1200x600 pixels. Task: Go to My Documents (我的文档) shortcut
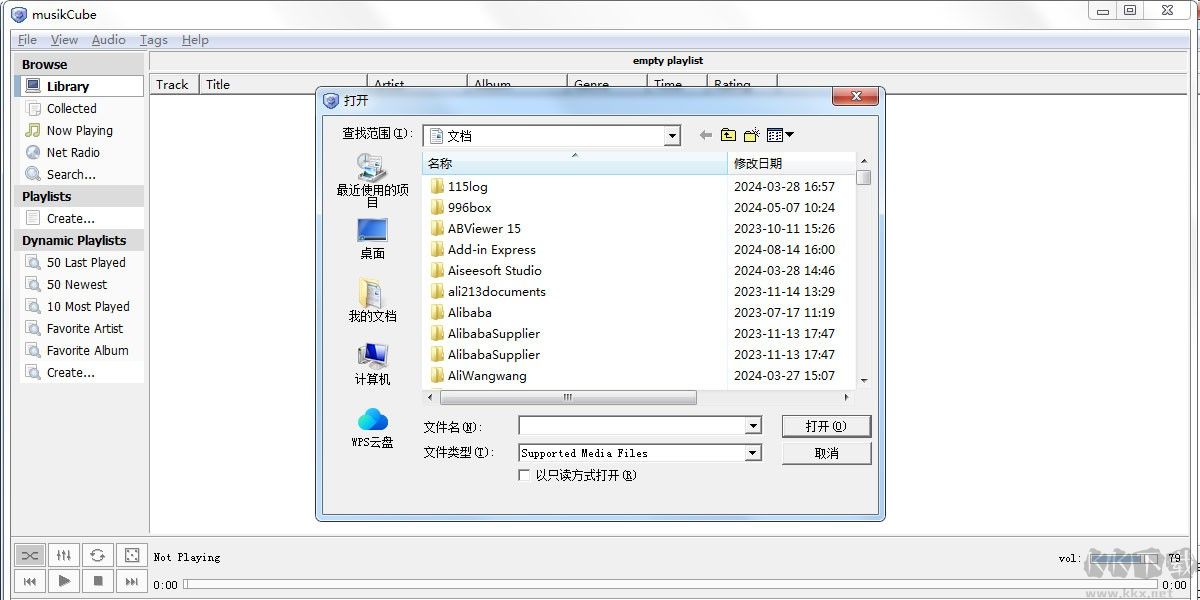click(x=372, y=300)
